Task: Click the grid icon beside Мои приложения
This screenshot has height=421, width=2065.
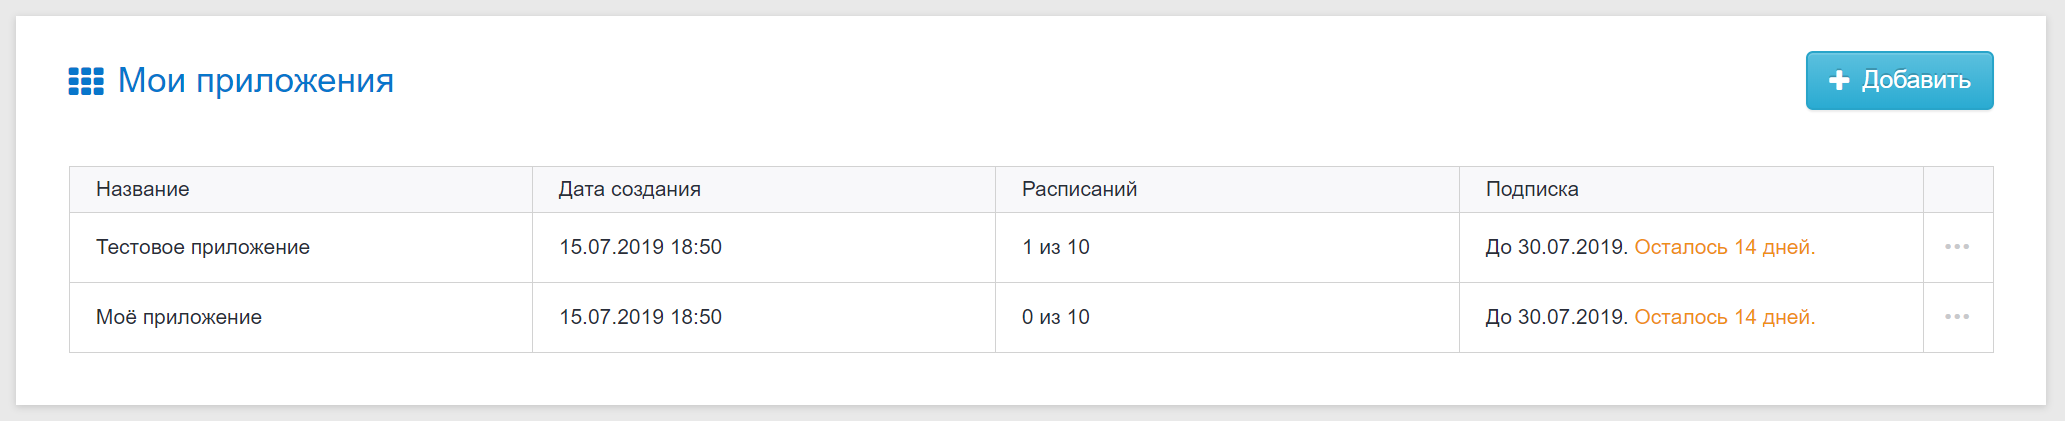Action: (x=86, y=81)
